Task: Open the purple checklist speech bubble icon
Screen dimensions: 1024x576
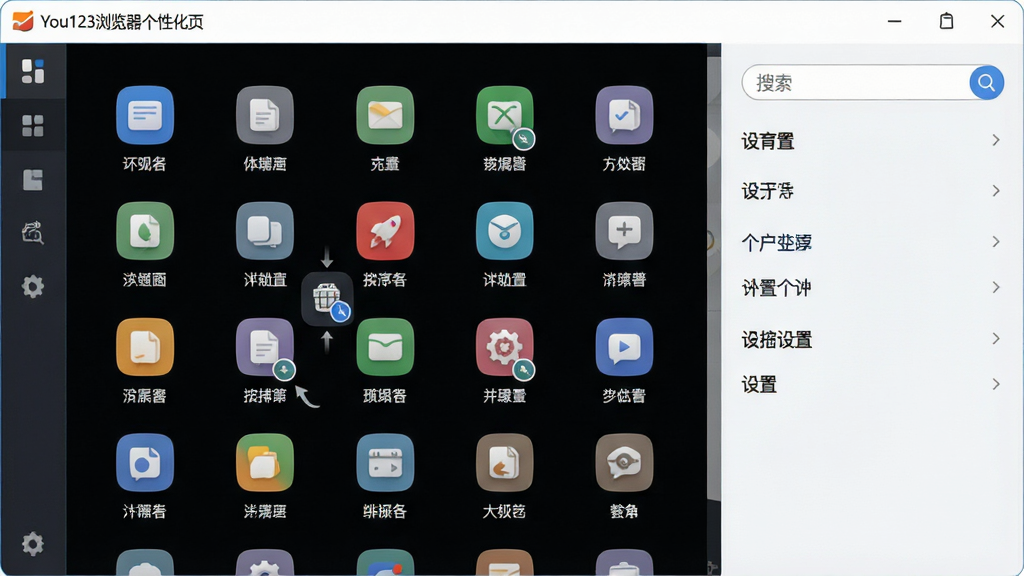Action: [624, 115]
